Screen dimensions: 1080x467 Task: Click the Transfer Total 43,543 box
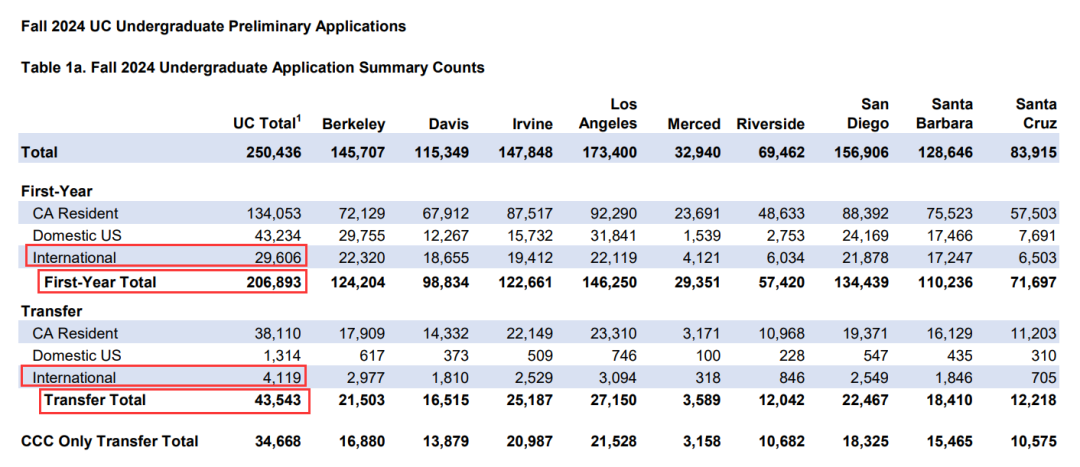(x=174, y=400)
